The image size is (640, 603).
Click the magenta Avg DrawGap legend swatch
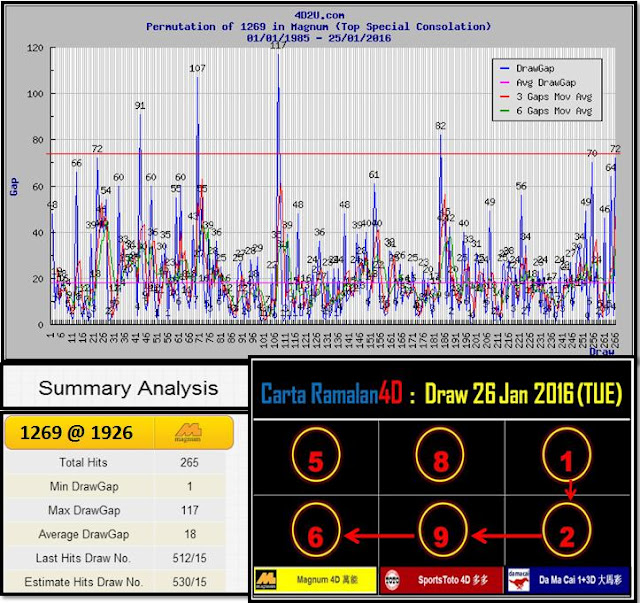(x=505, y=83)
